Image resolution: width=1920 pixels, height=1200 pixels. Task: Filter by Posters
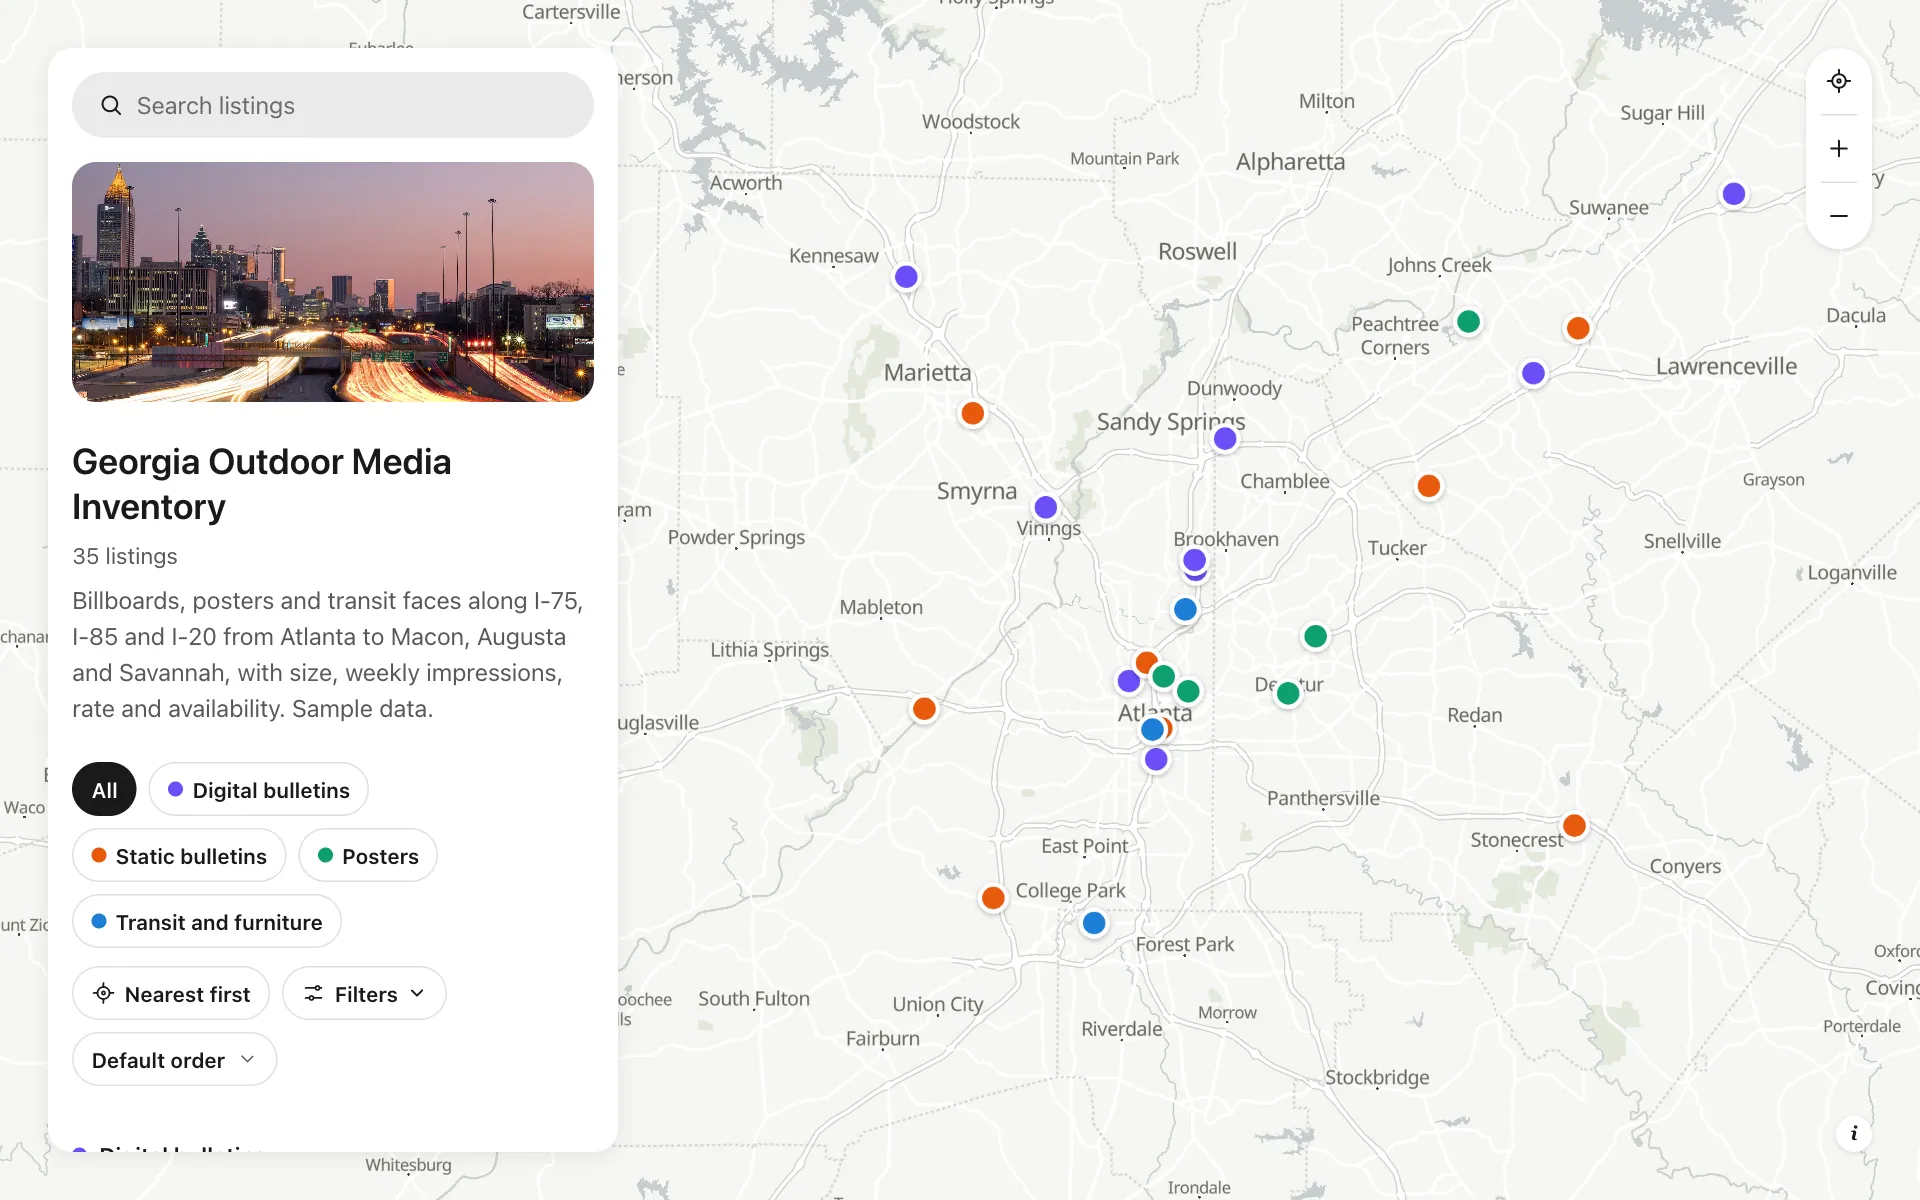coord(368,855)
